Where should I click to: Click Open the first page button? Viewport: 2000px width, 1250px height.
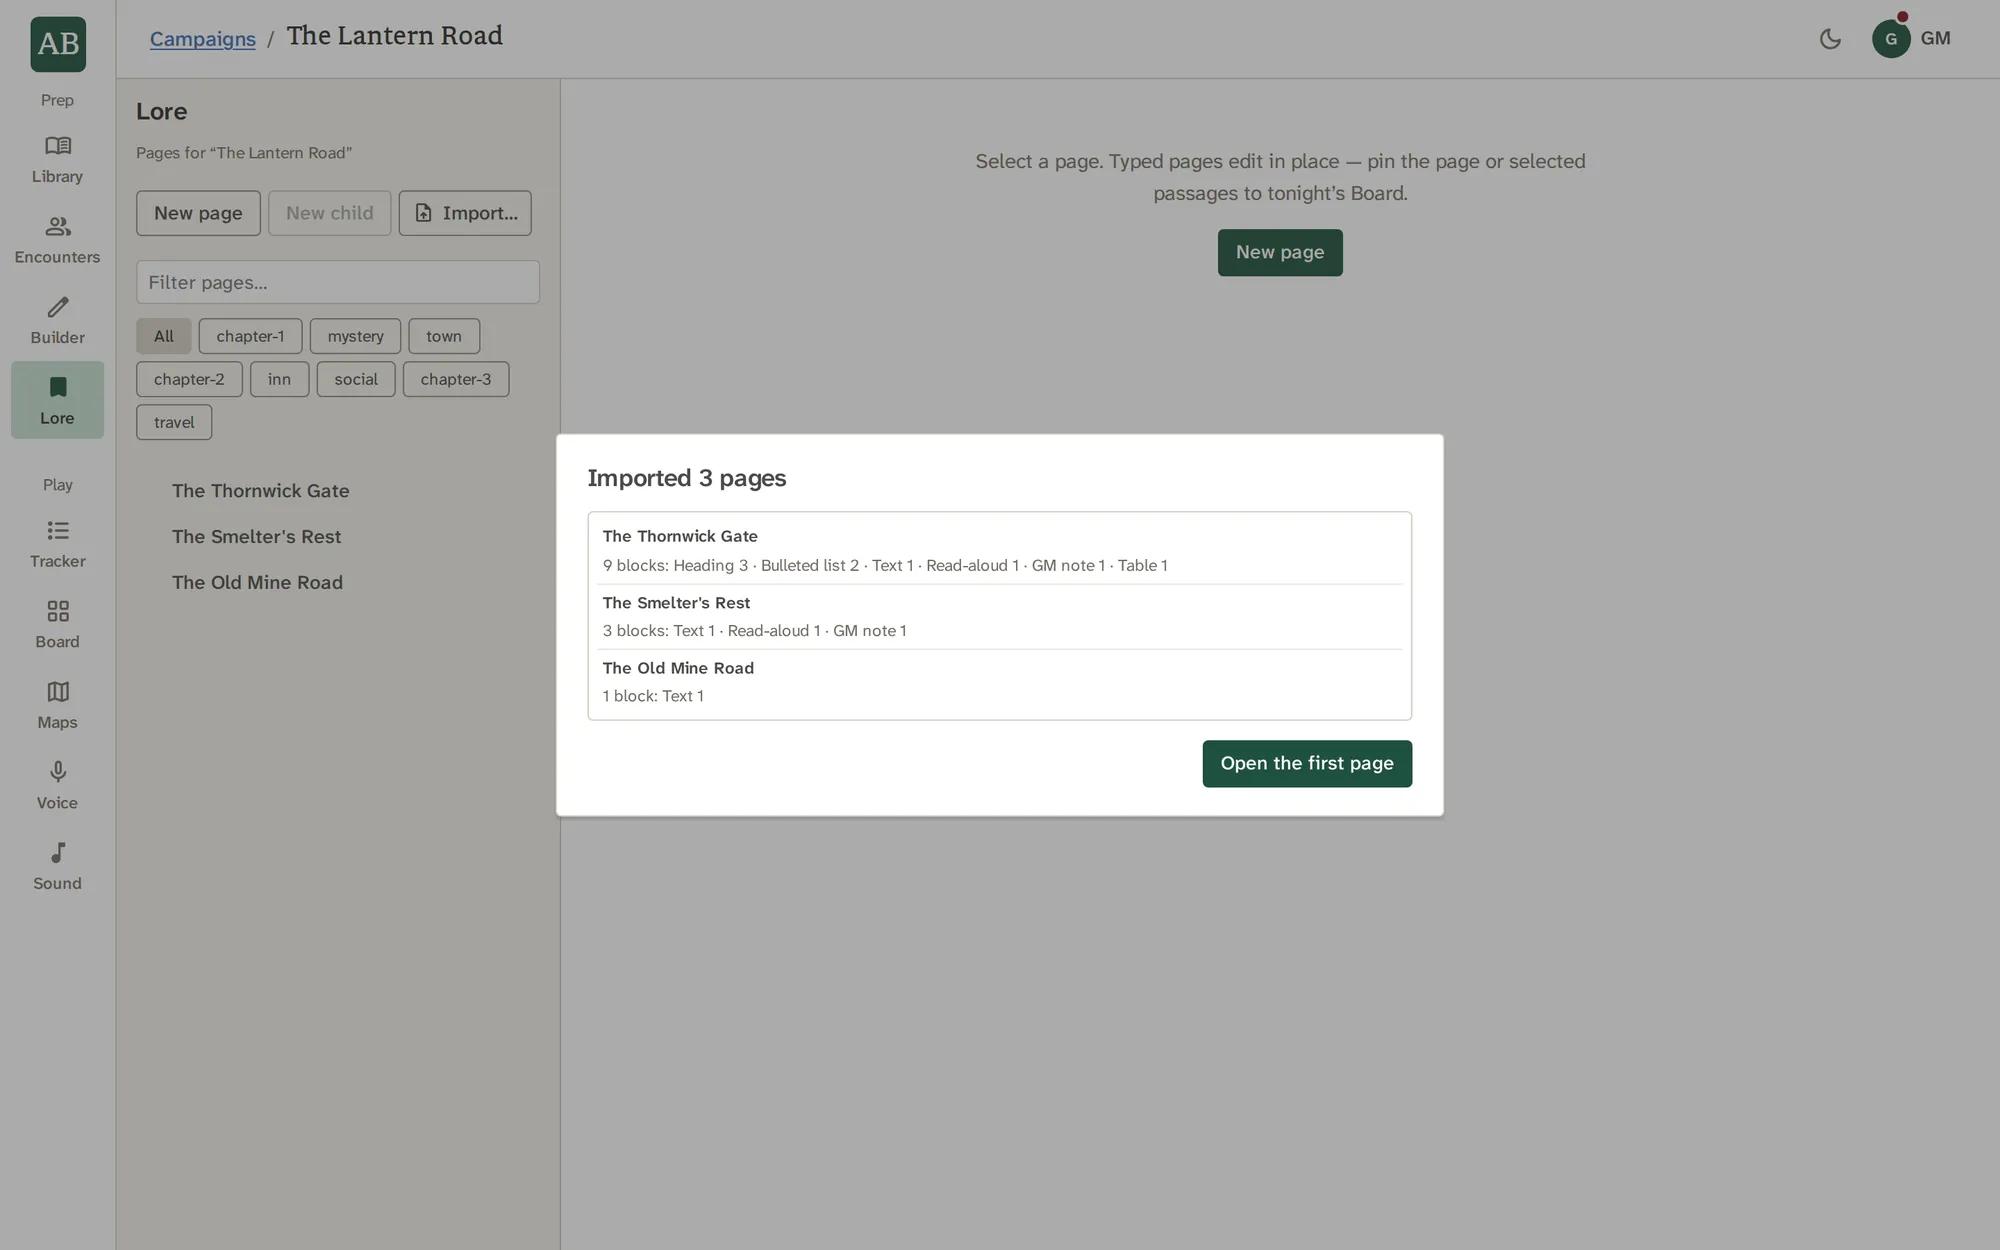(x=1307, y=764)
